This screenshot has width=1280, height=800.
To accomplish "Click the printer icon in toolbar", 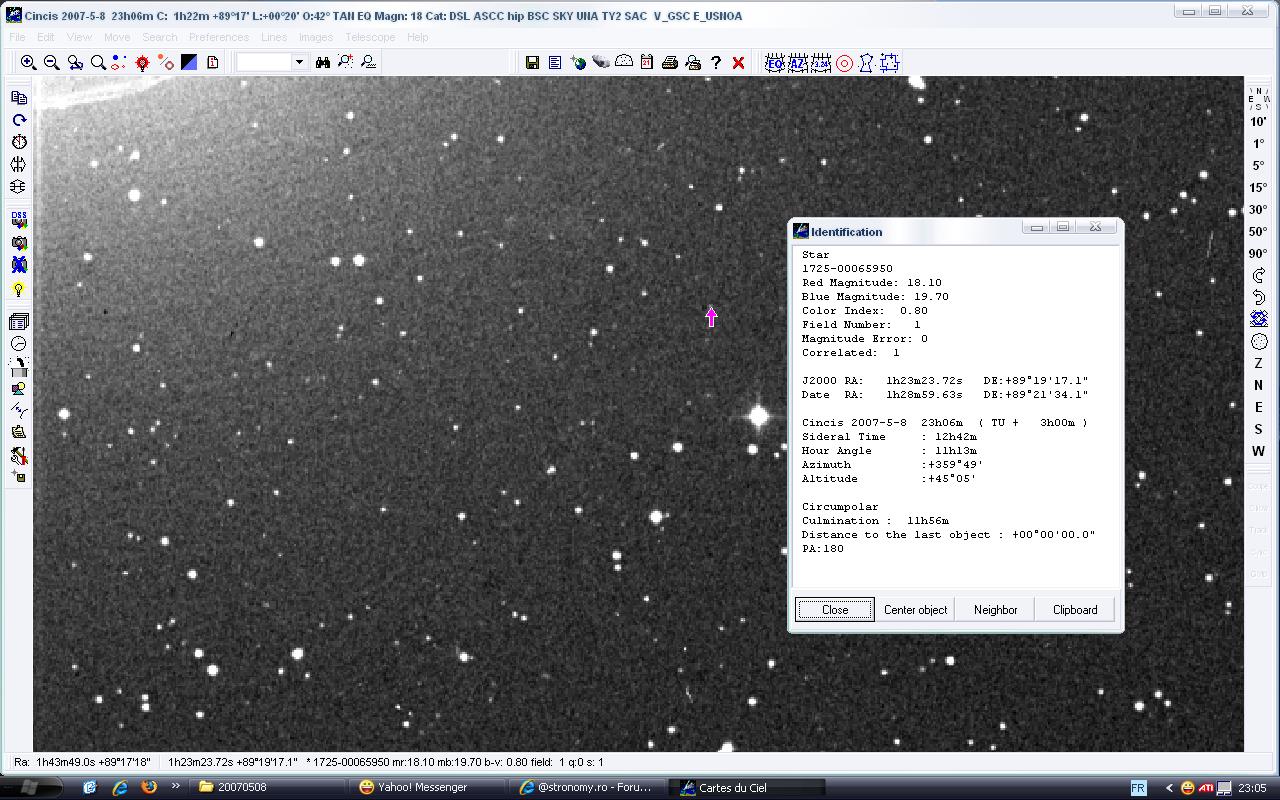I will tap(670, 62).
